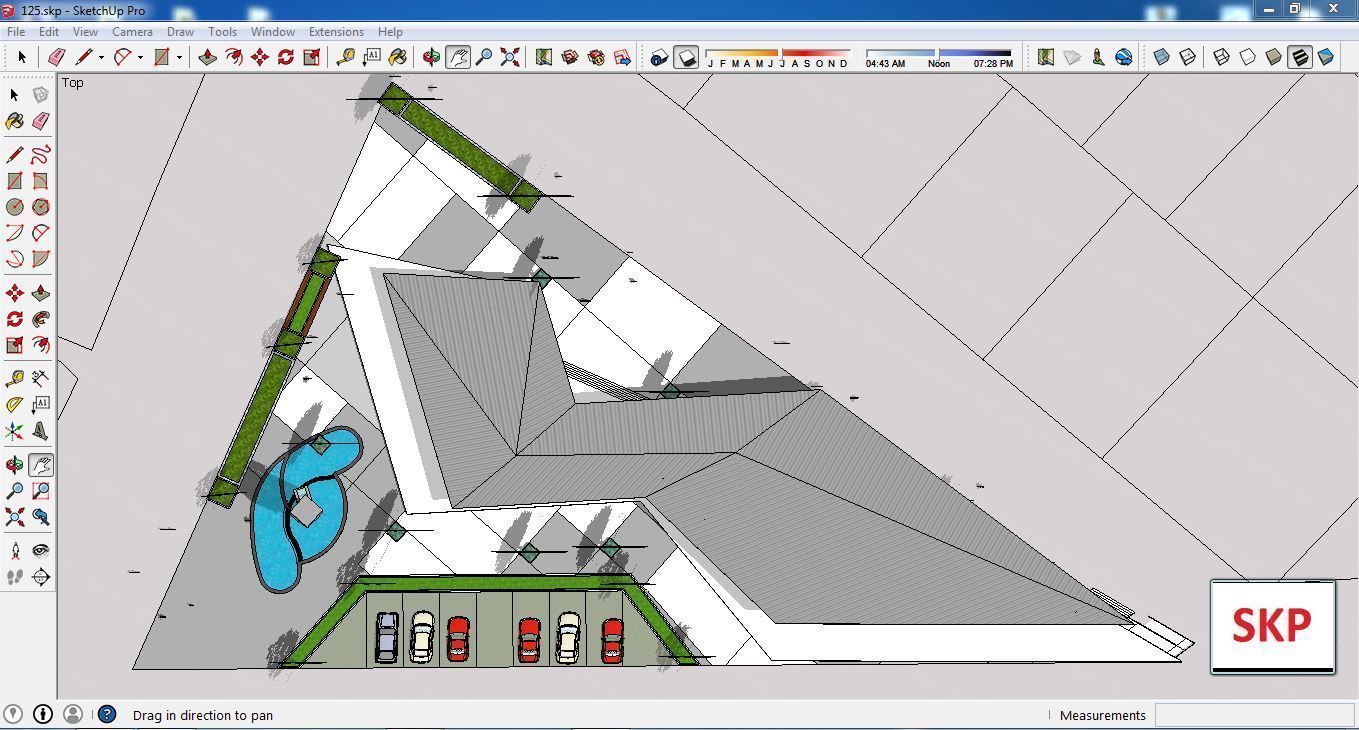Image resolution: width=1359 pixels, height=730 pixels.
Task: Activate Paint Bucket in top toolbar
Action: tap(398, 57)
